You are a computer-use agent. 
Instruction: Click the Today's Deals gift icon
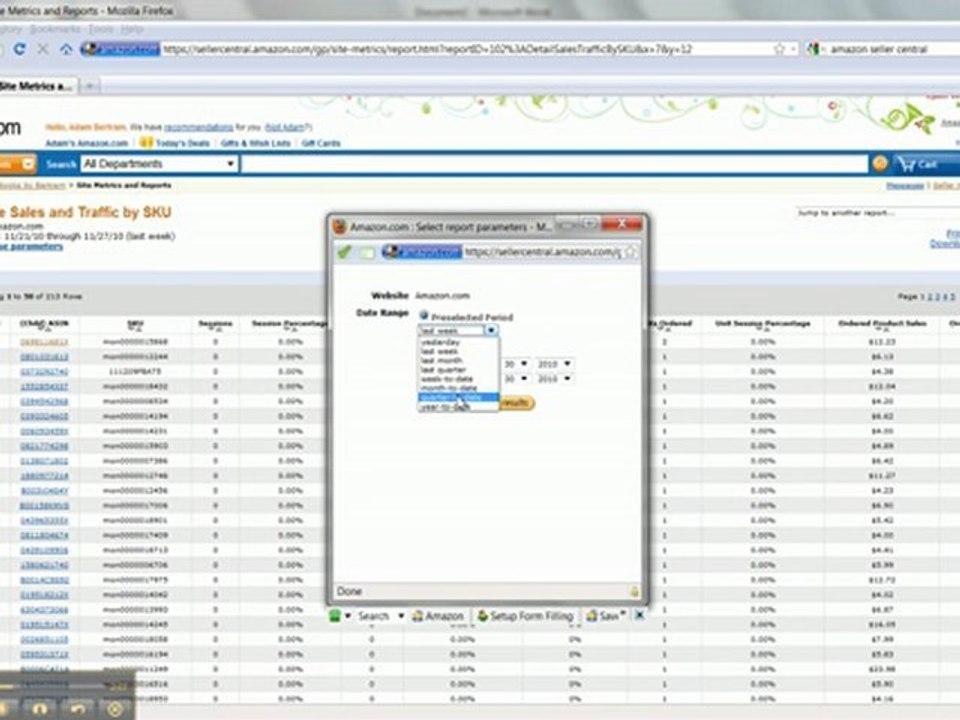pos(146,143)
